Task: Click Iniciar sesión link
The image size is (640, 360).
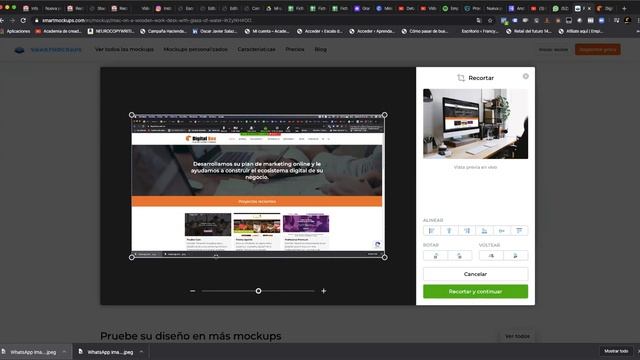Action: pos(553,50)
